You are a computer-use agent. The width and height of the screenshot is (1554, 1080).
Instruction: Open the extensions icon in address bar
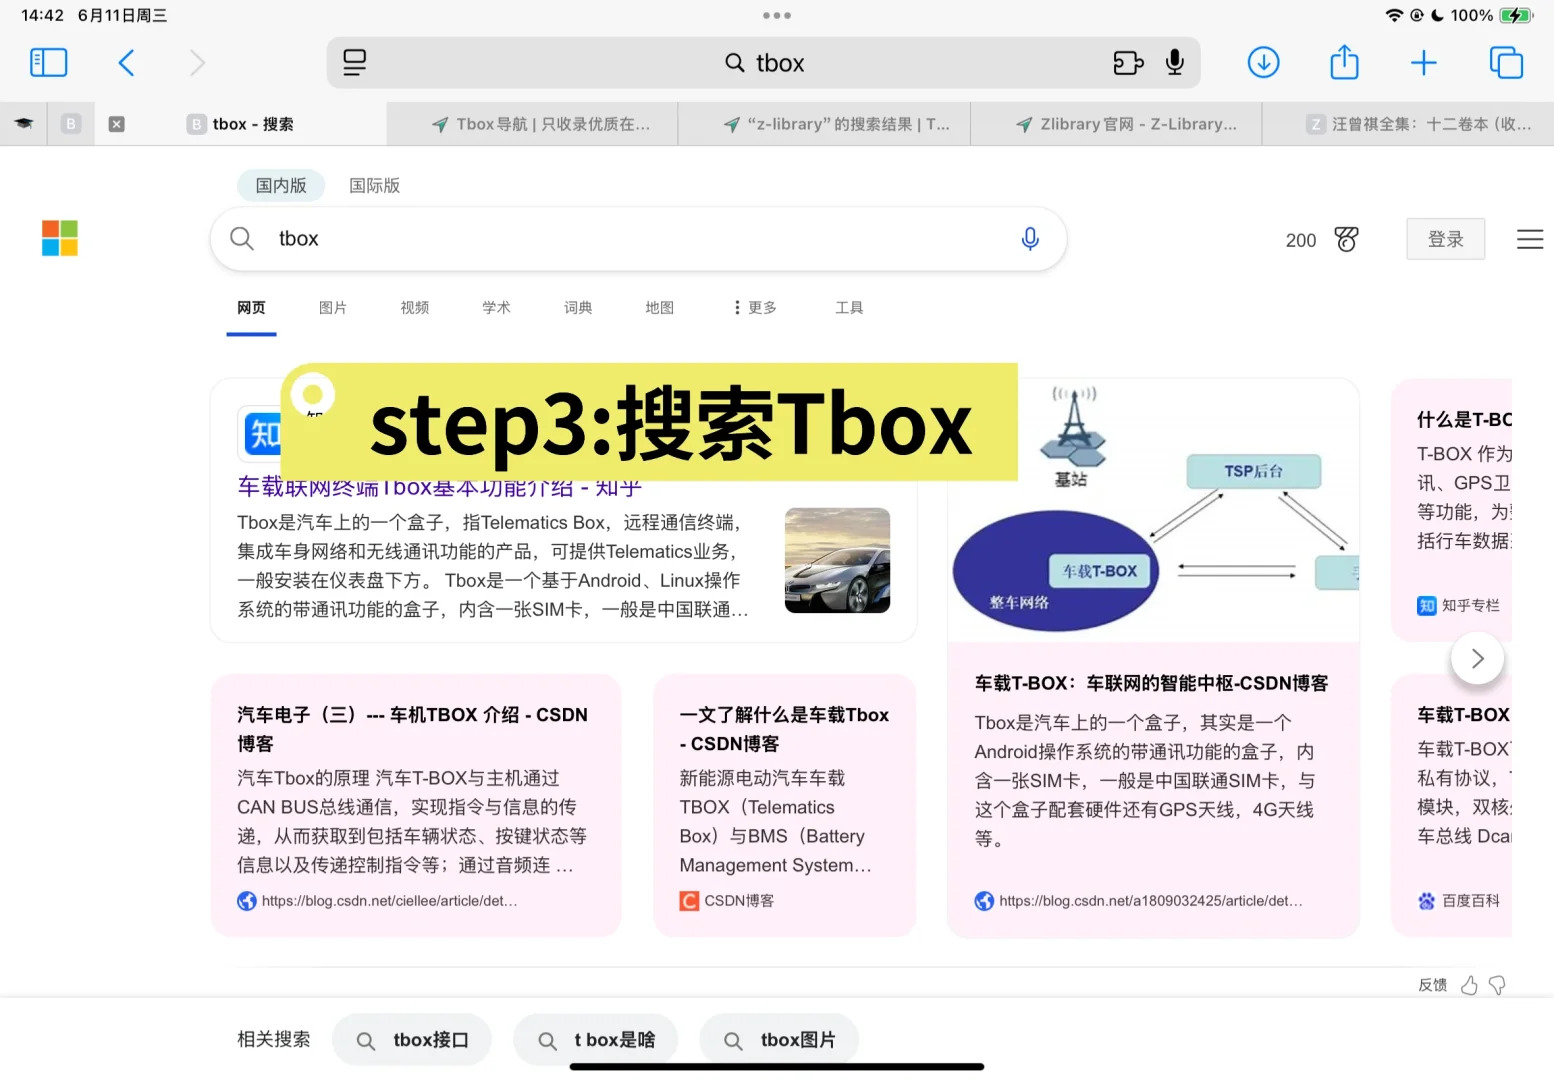pyautogui.click(x=1128, y=63)
